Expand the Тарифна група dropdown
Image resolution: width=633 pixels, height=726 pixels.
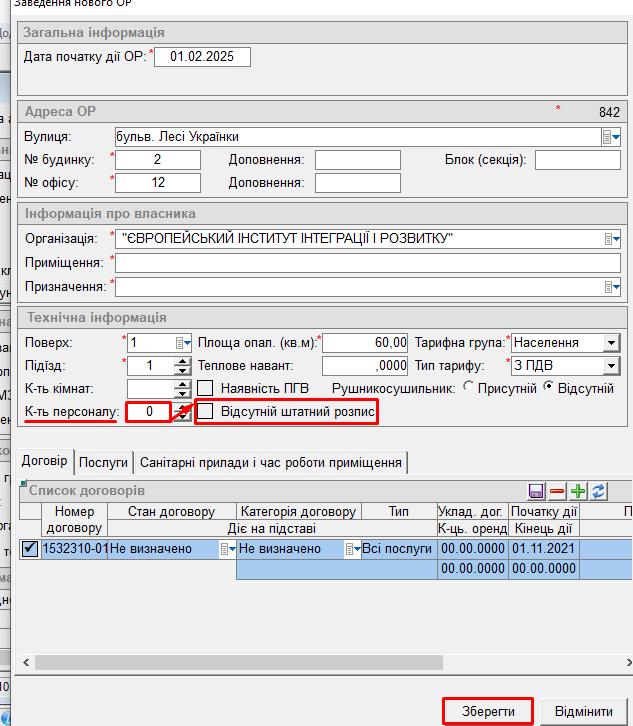click(x=611, y=343)
